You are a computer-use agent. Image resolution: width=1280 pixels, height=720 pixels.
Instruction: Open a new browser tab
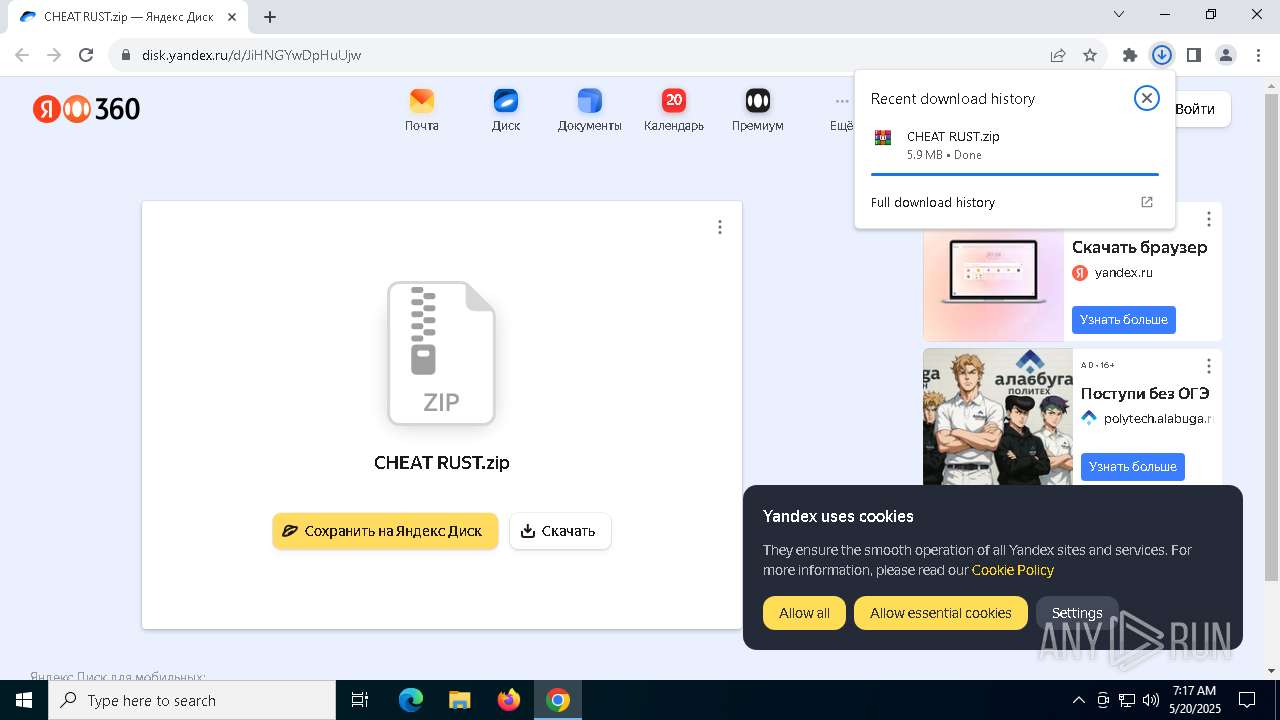click(270, 17)
